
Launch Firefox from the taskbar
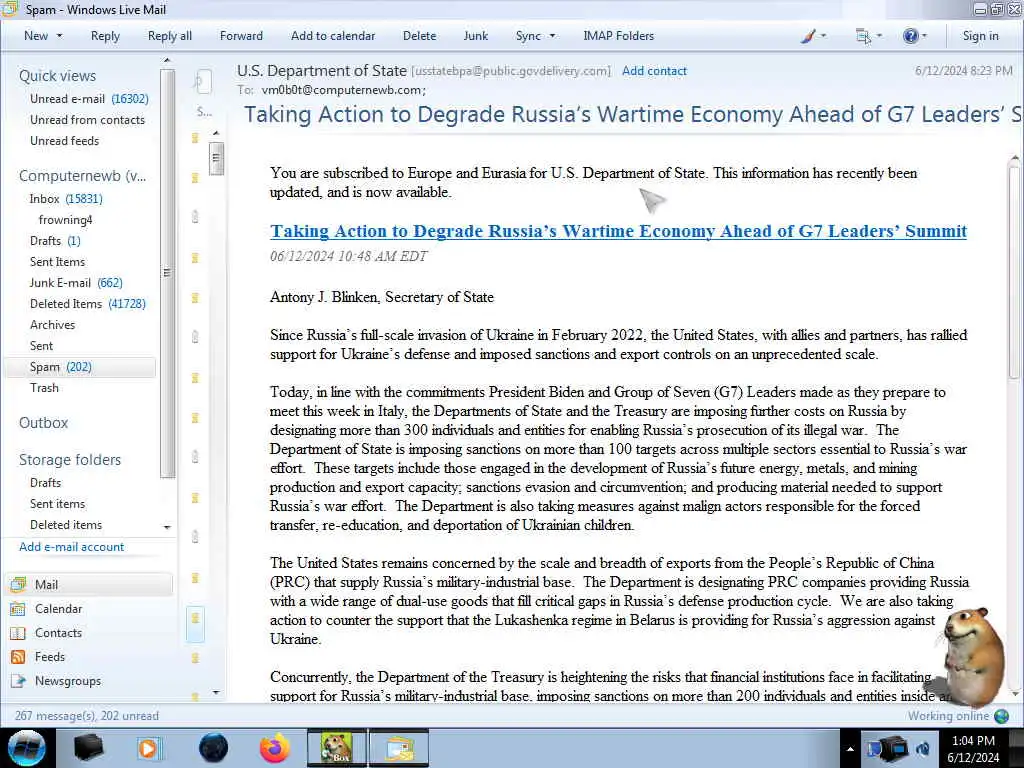pos(275,748)
